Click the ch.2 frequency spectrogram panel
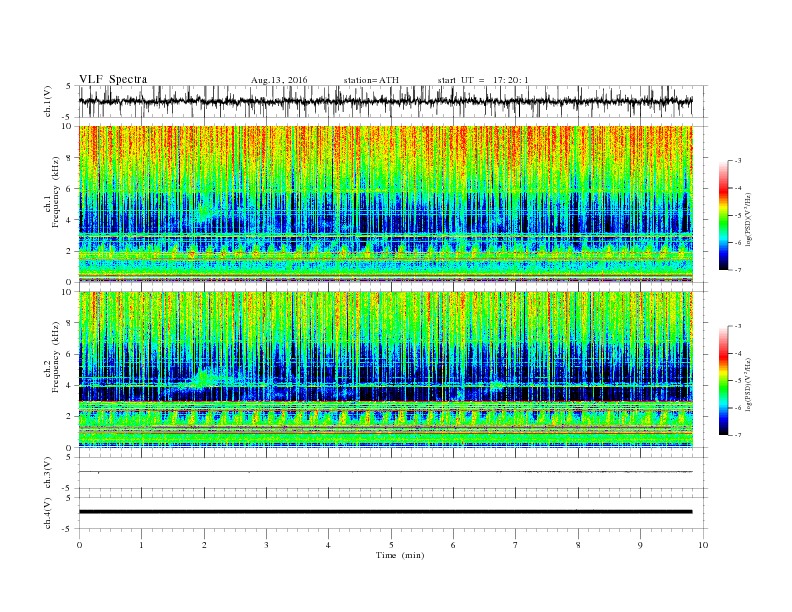The width and height of the screenshot is (792, 612). pos(386,370)
